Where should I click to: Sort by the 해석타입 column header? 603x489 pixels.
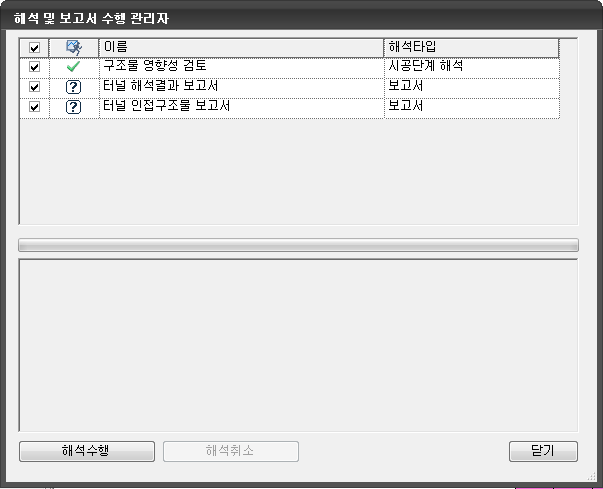point(471,48)
